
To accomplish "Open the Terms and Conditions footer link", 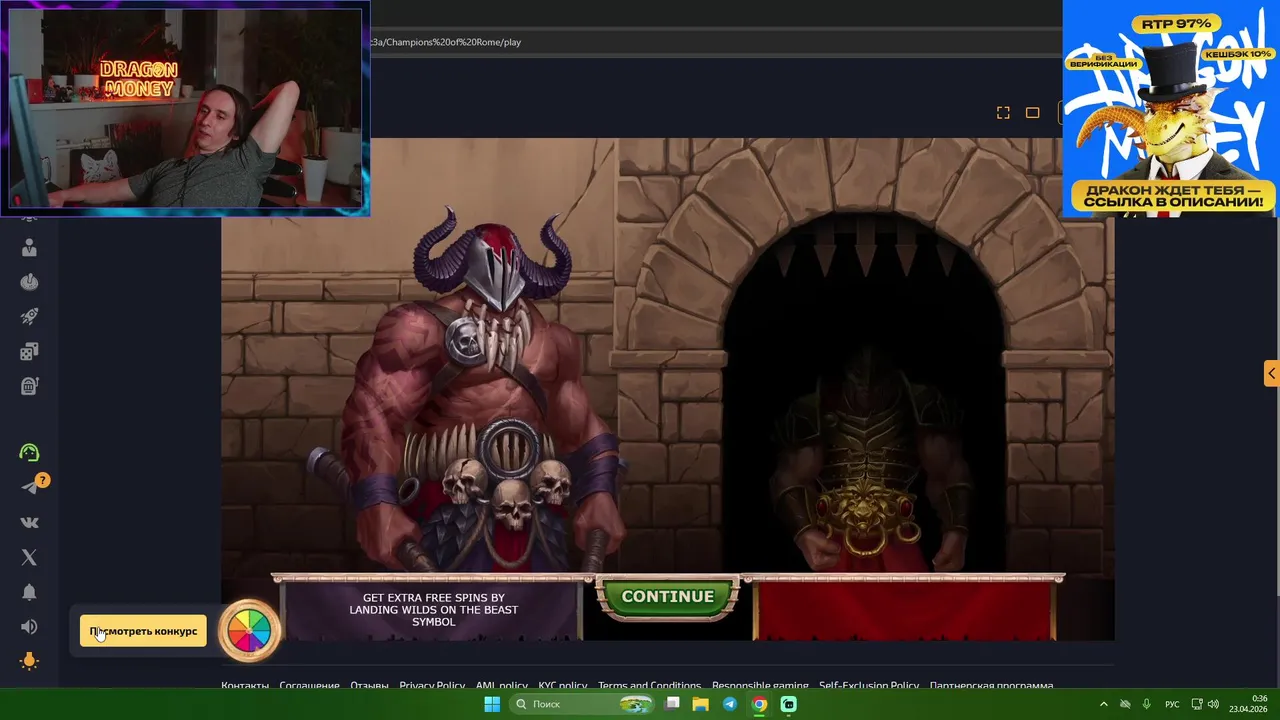I will (x=649, y=686).
